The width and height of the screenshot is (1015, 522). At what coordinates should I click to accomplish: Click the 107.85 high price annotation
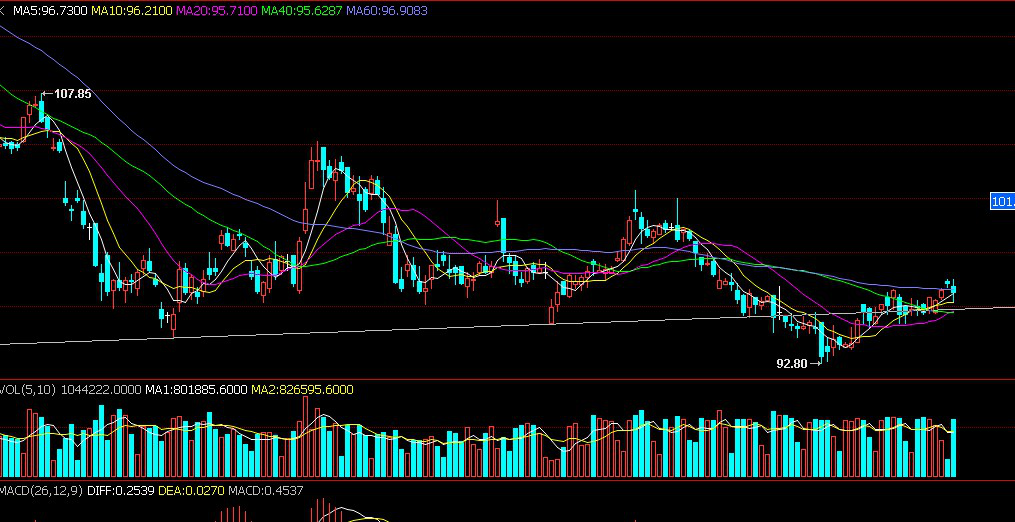[x=72, y=94]
